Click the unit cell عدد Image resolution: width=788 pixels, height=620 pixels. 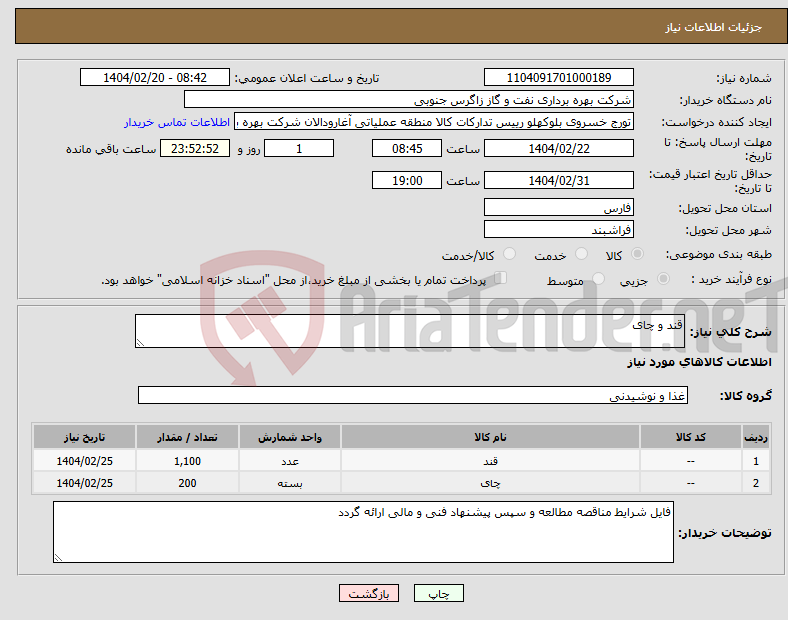290,461
